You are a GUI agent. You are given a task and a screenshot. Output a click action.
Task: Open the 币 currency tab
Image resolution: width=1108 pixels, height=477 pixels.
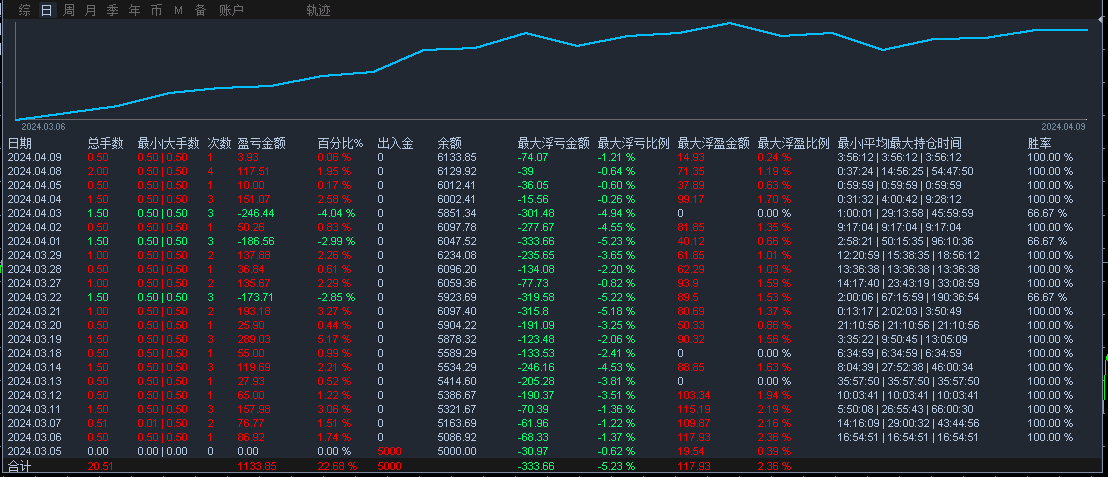156,10
